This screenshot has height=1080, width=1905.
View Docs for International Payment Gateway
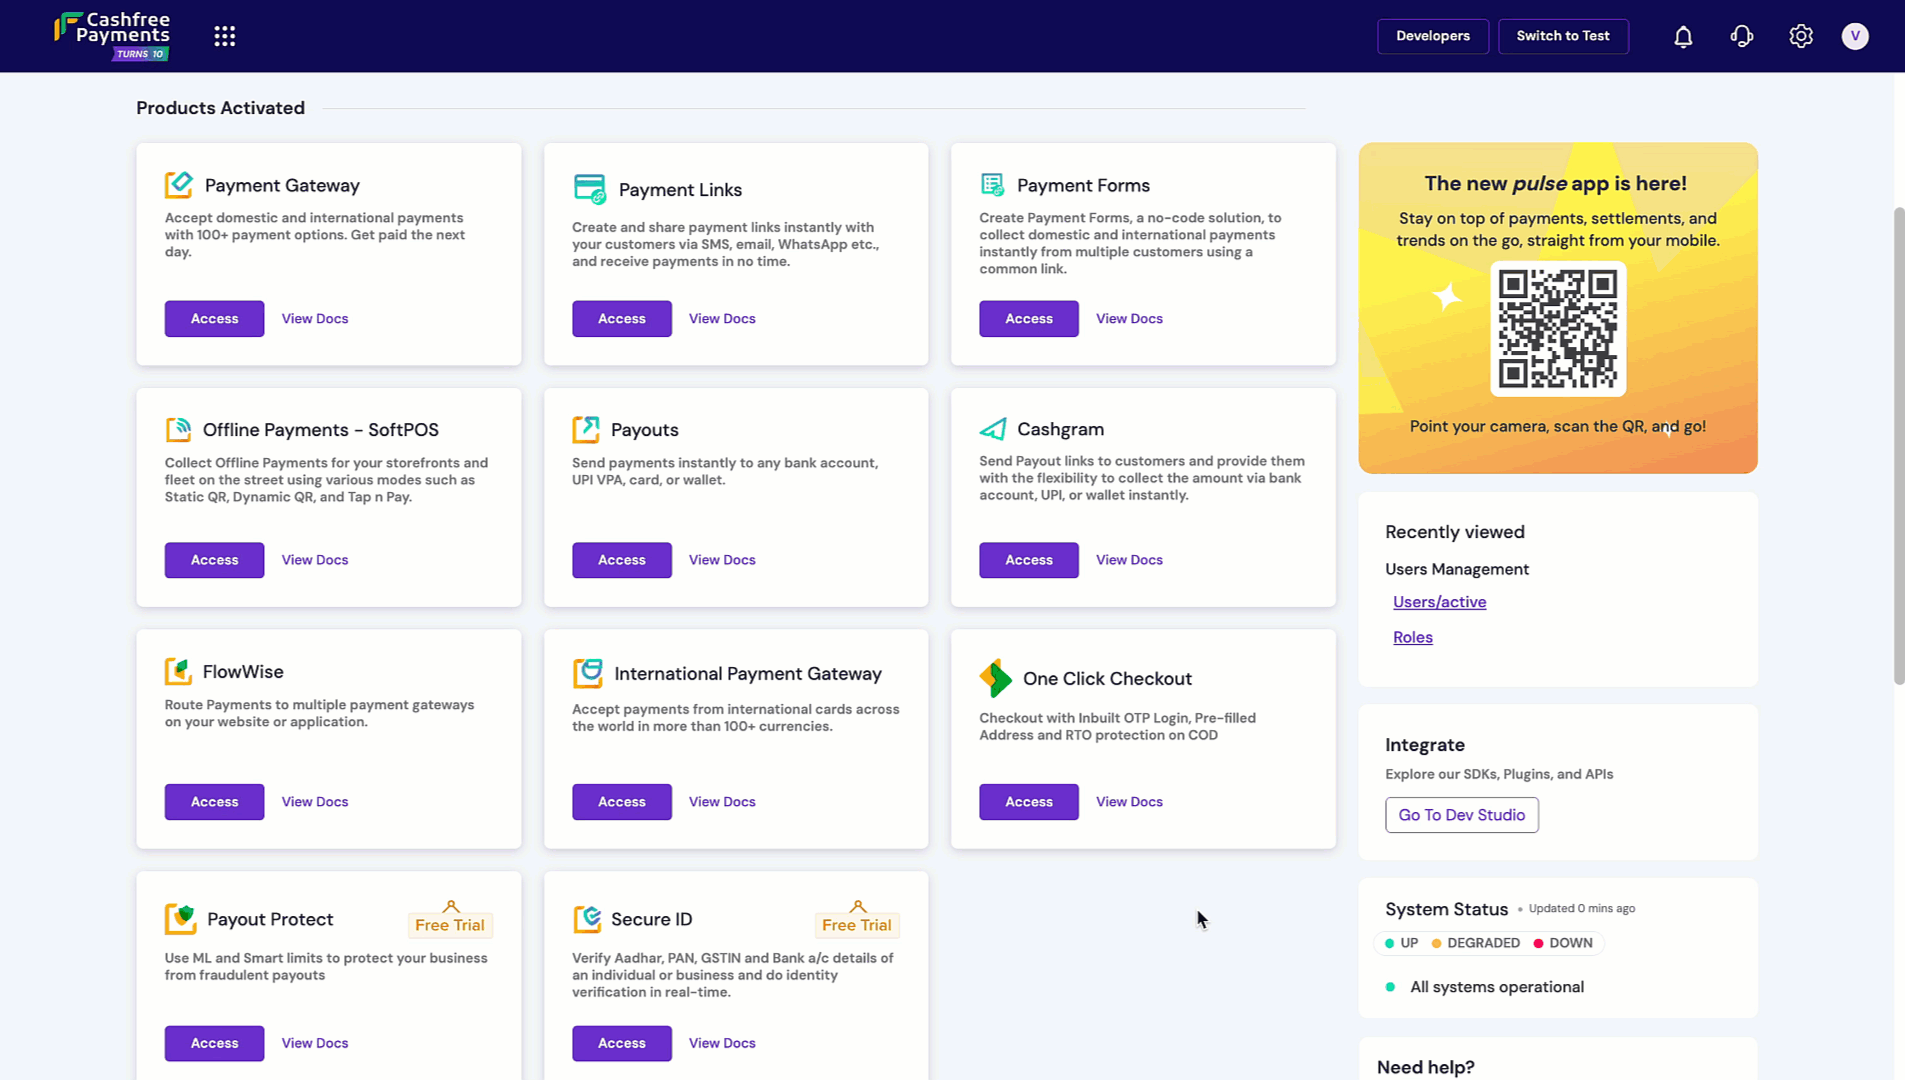pyautogui.click(x=722, y=802)
